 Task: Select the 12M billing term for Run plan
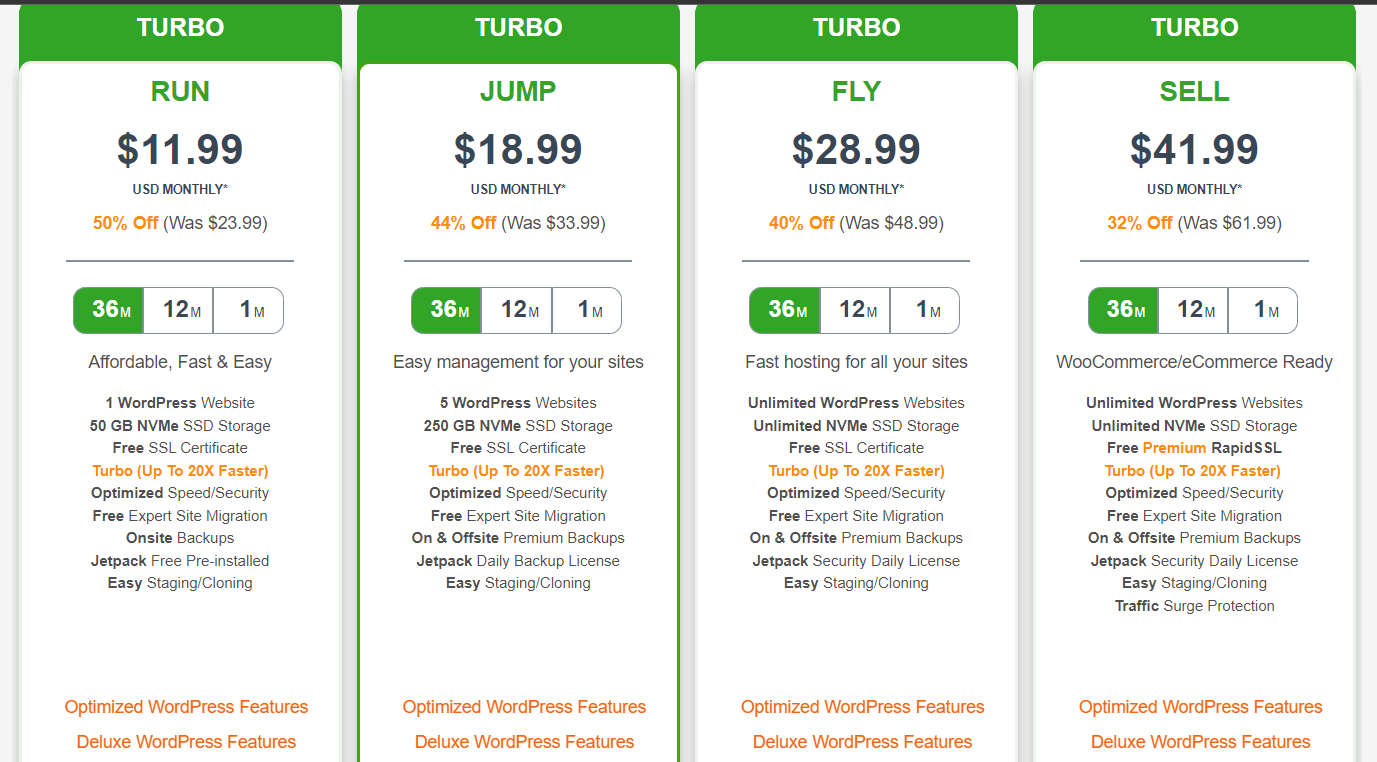[x=179, y=311]
